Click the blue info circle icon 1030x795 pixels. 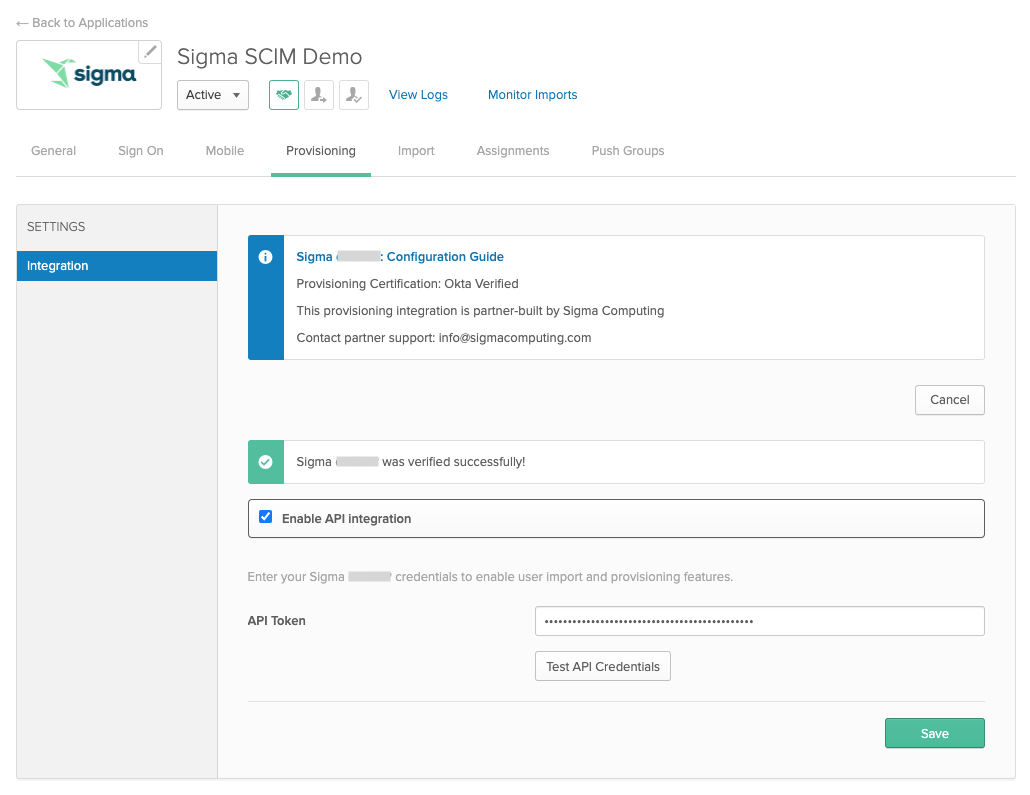pyautogui.click(x=265, y=257)
